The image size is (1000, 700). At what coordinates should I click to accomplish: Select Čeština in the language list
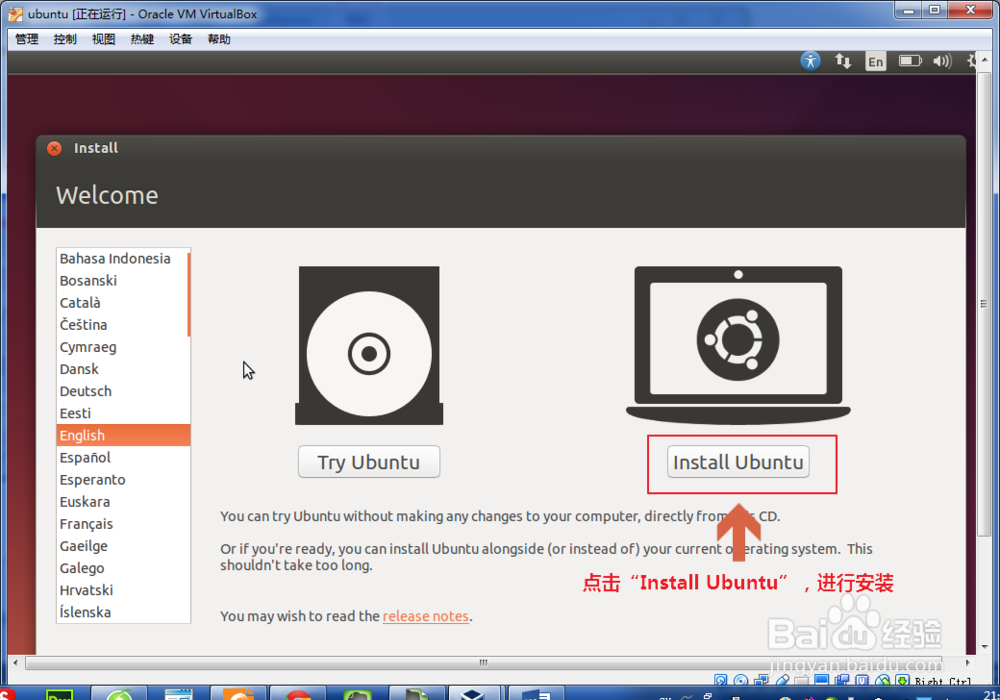[122, 324]
